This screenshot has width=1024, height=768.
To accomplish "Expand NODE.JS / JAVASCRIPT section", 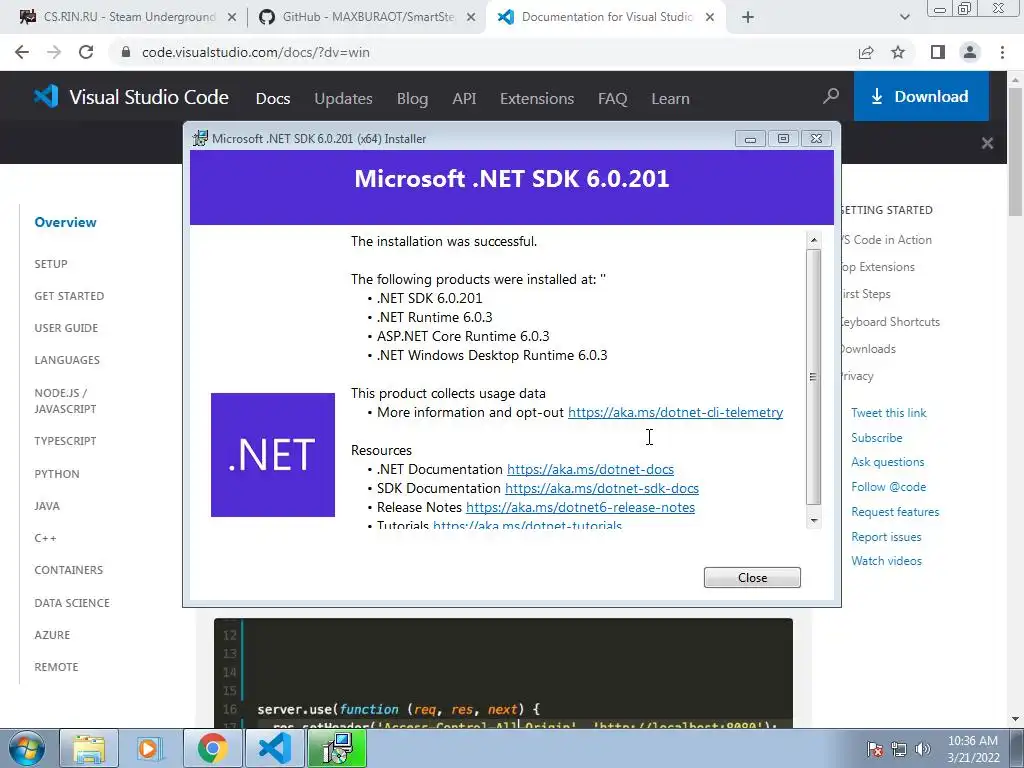I will coord(65,400).
